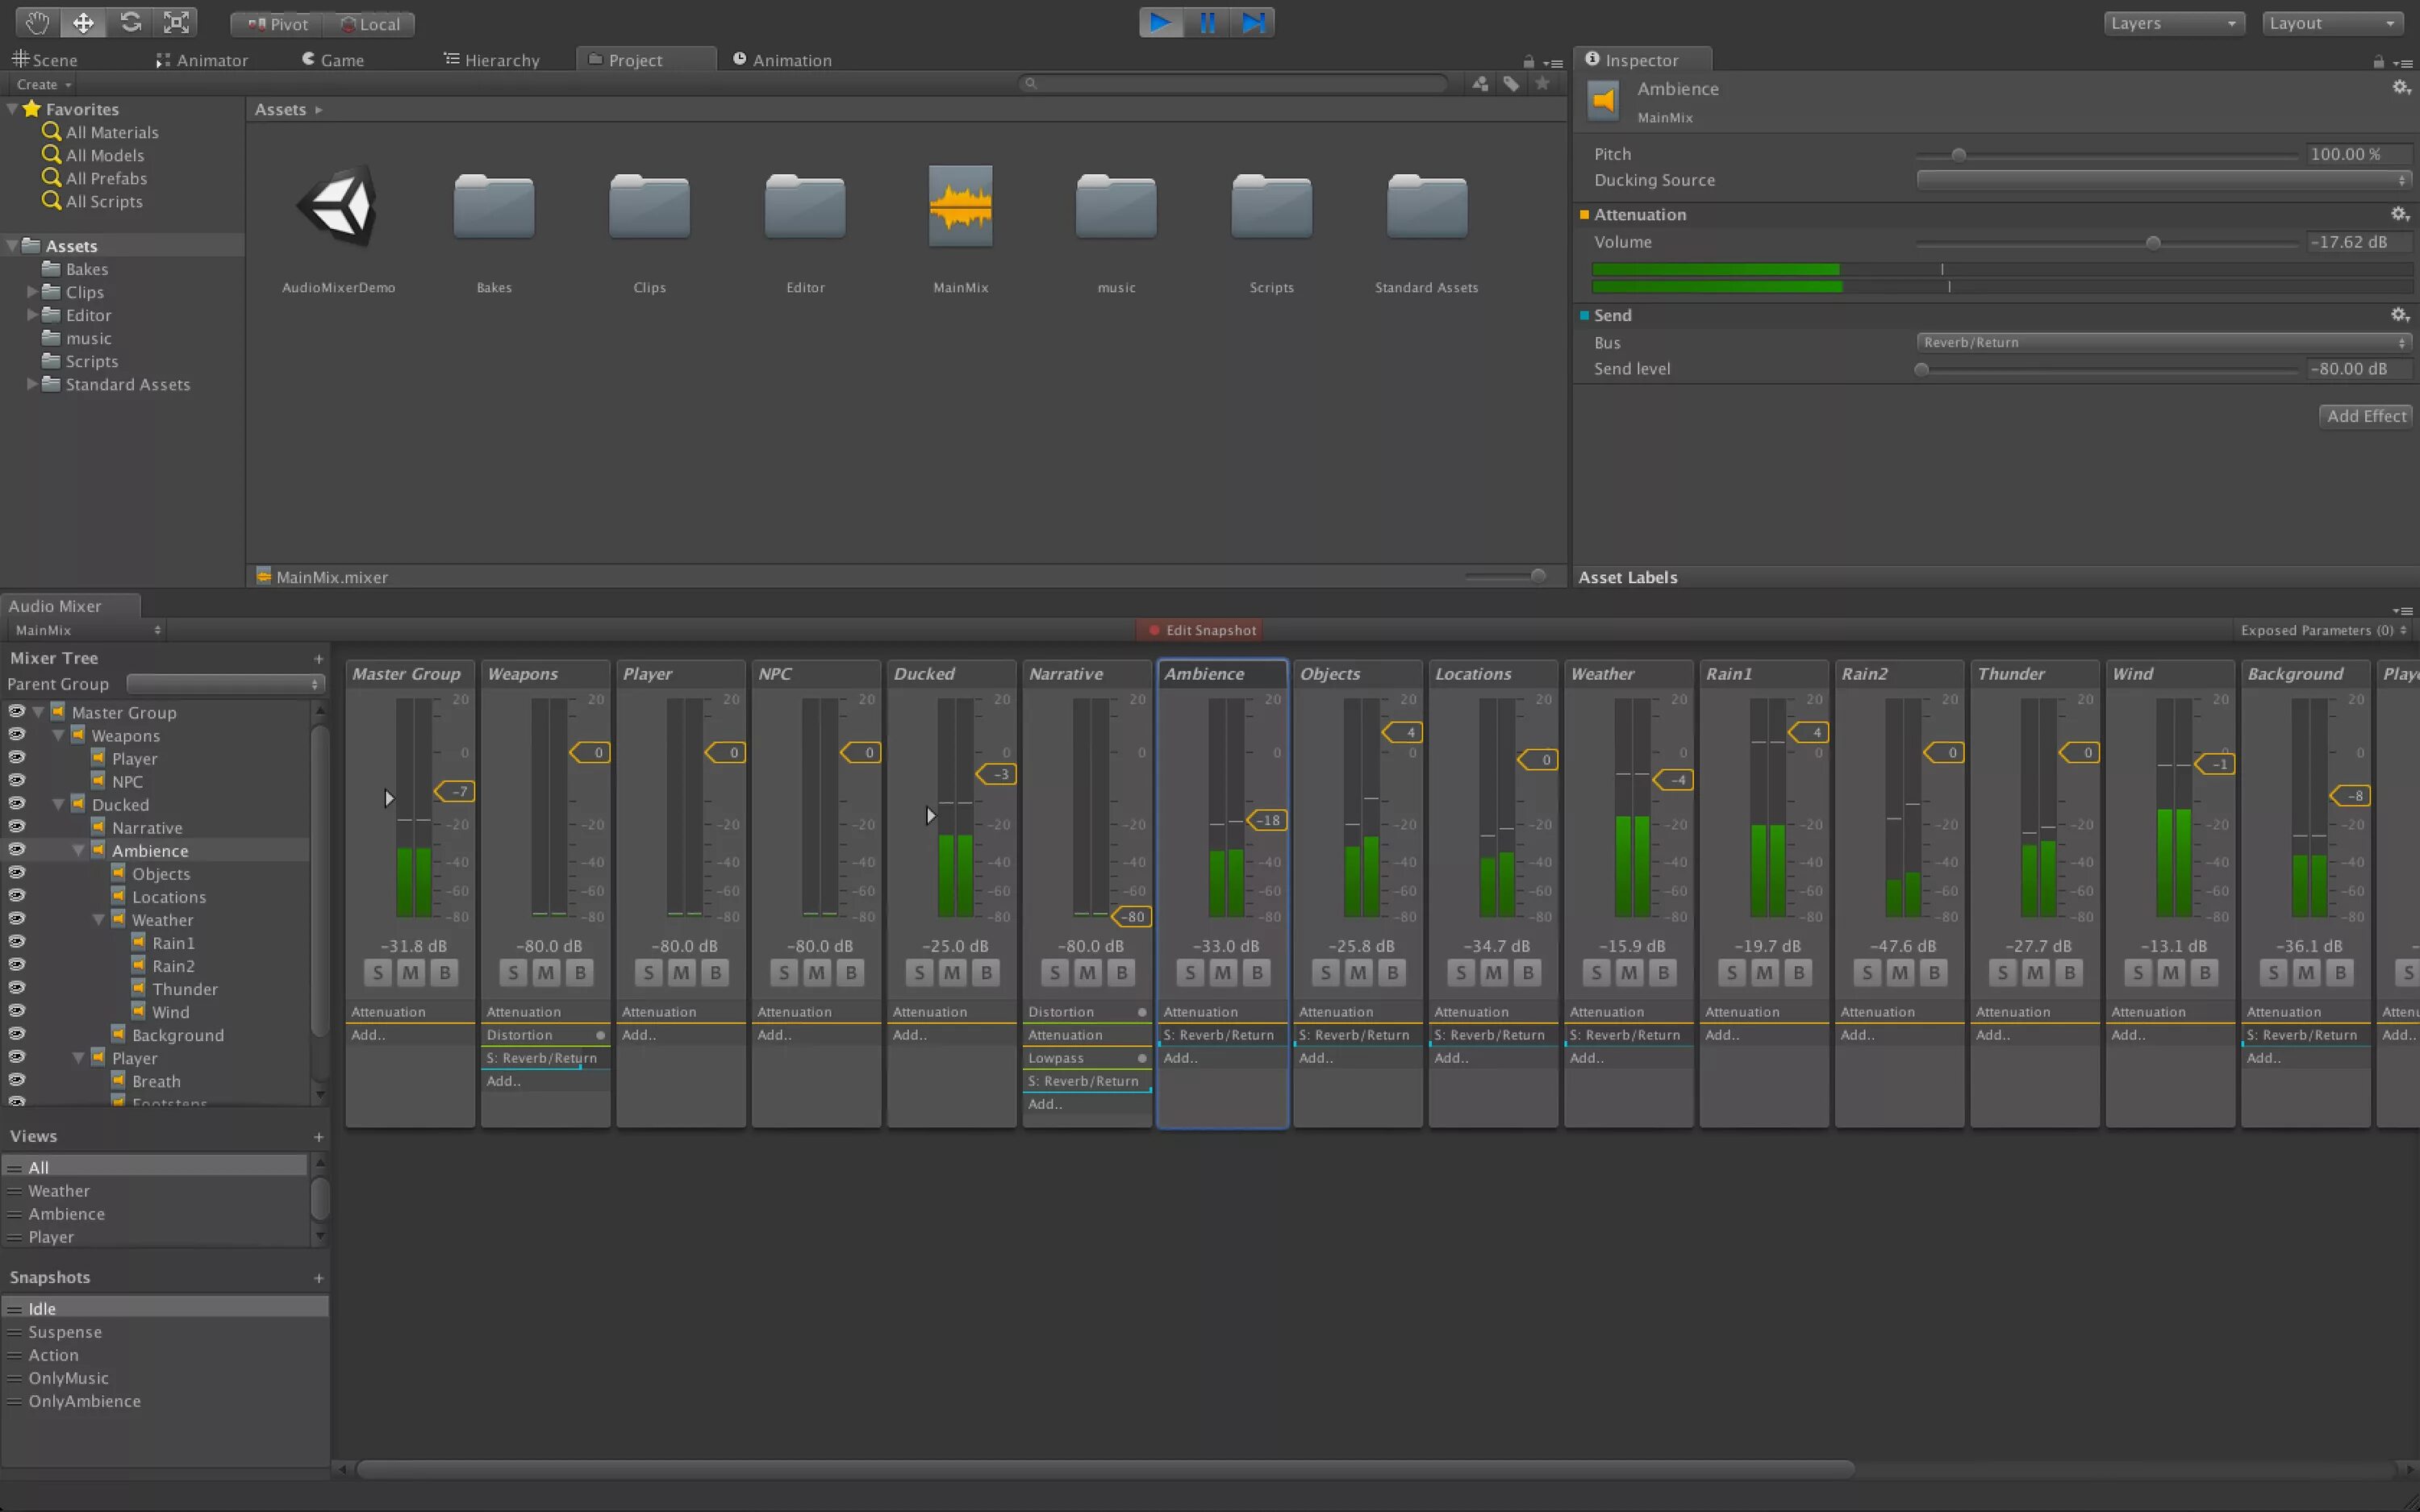Toggle visibility eye for Narrative group
Image resolution: width=2420 pixels, height=1512 pixels.
[x=17, y=827]
